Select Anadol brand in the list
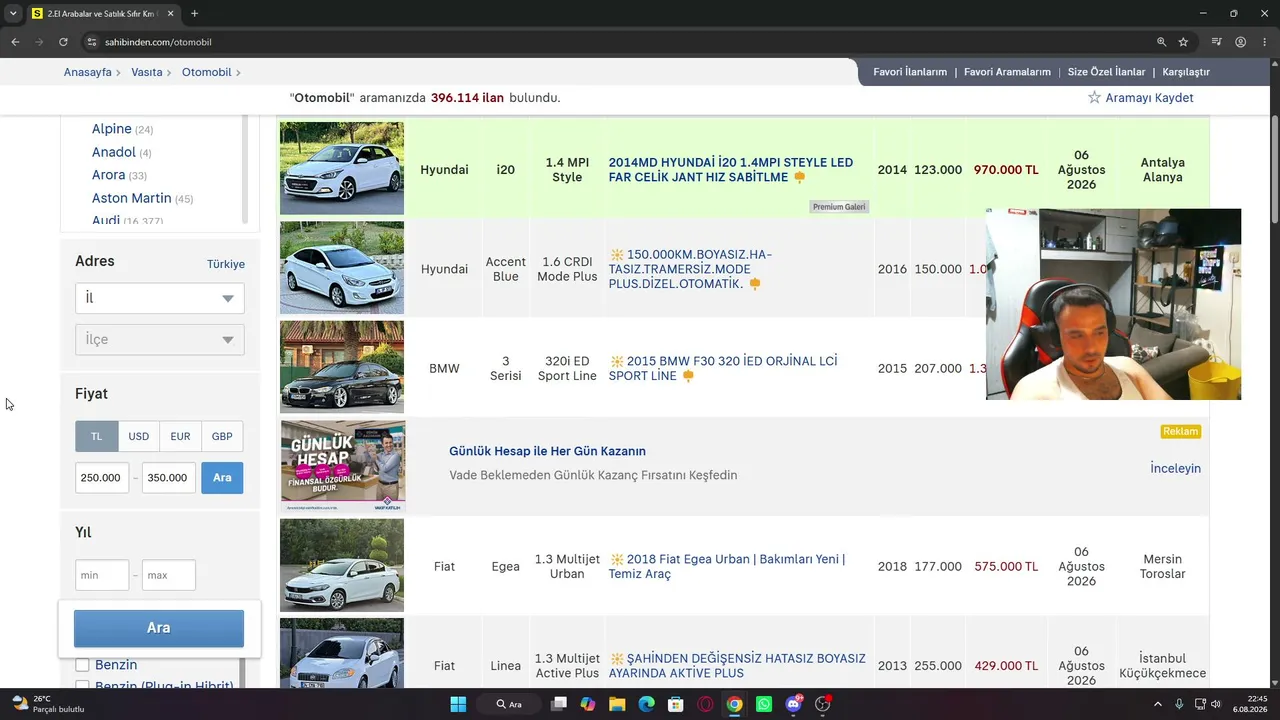The width and height of the screenshot is (1280, 720). pyautogui.click(x=114, y=152)
